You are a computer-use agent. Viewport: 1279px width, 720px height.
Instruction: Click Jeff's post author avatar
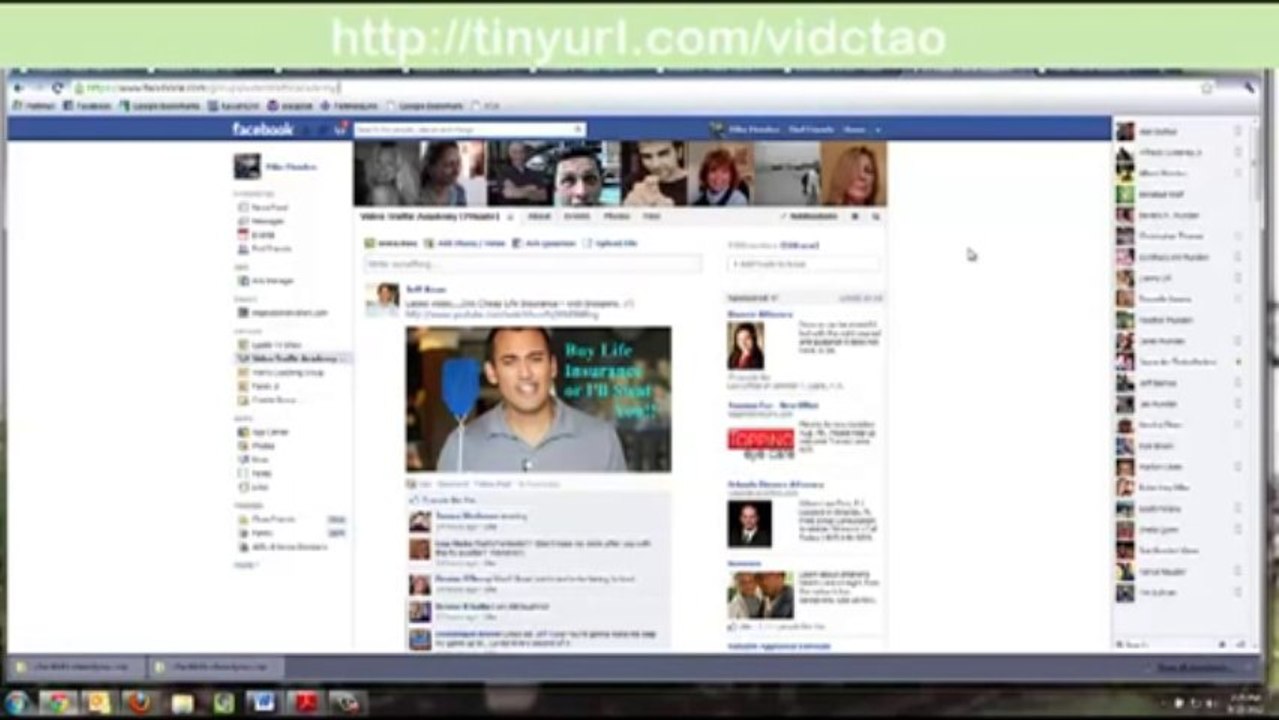click(x=382, y=300)
